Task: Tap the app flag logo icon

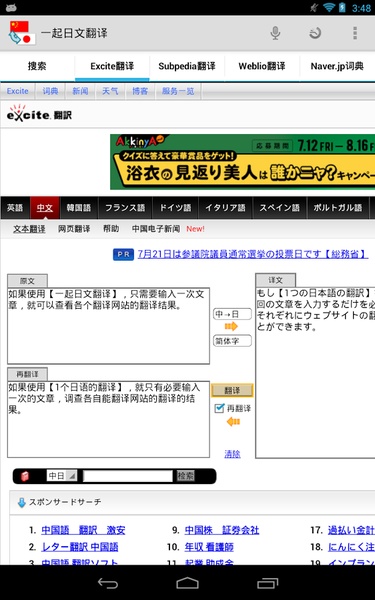Action: coord(22,33)
